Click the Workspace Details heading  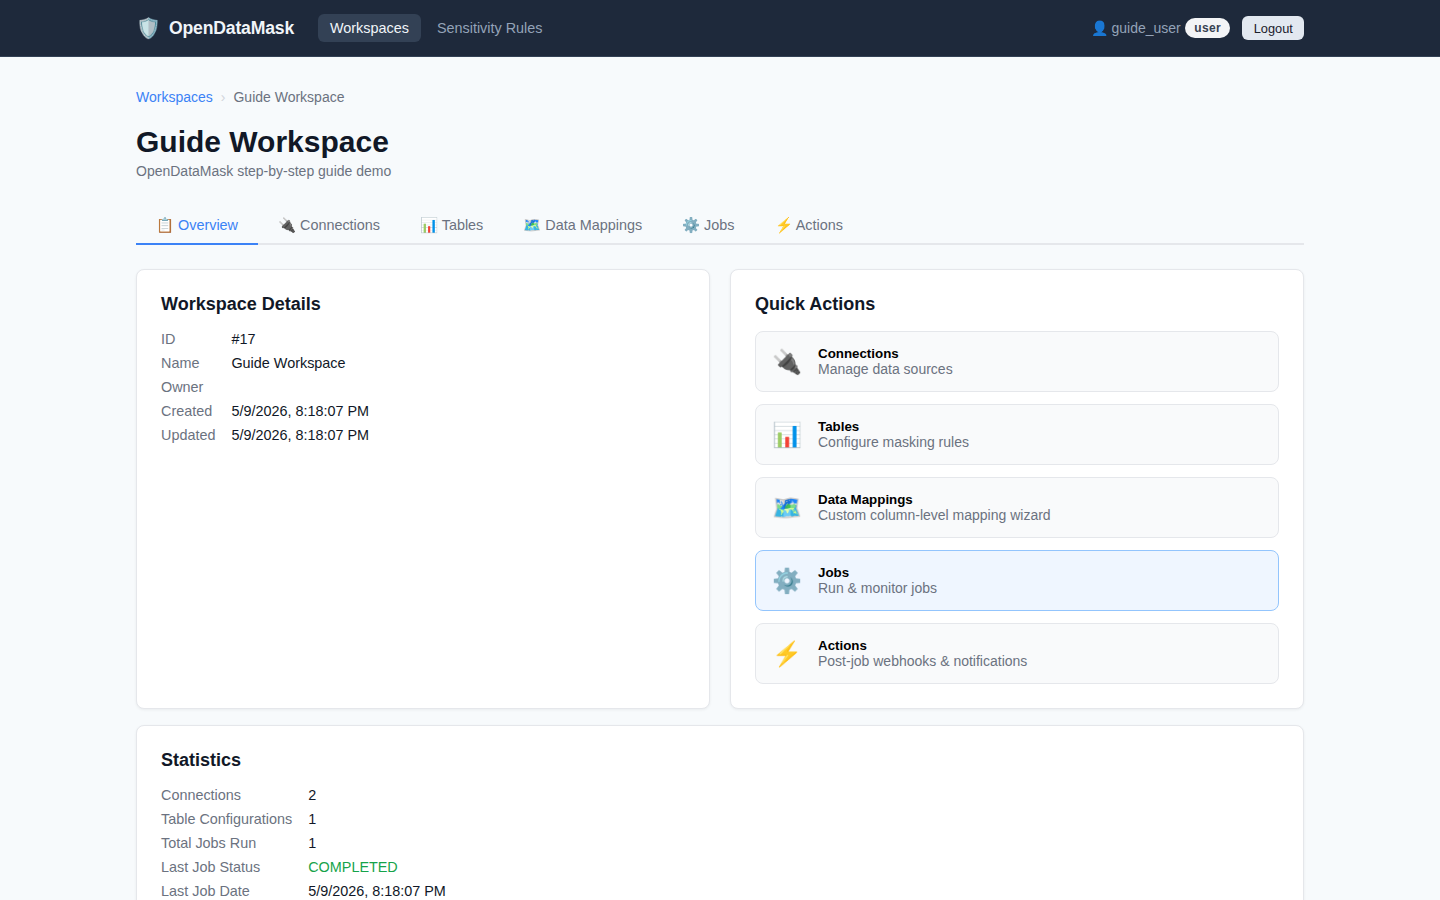click(241, 304)
